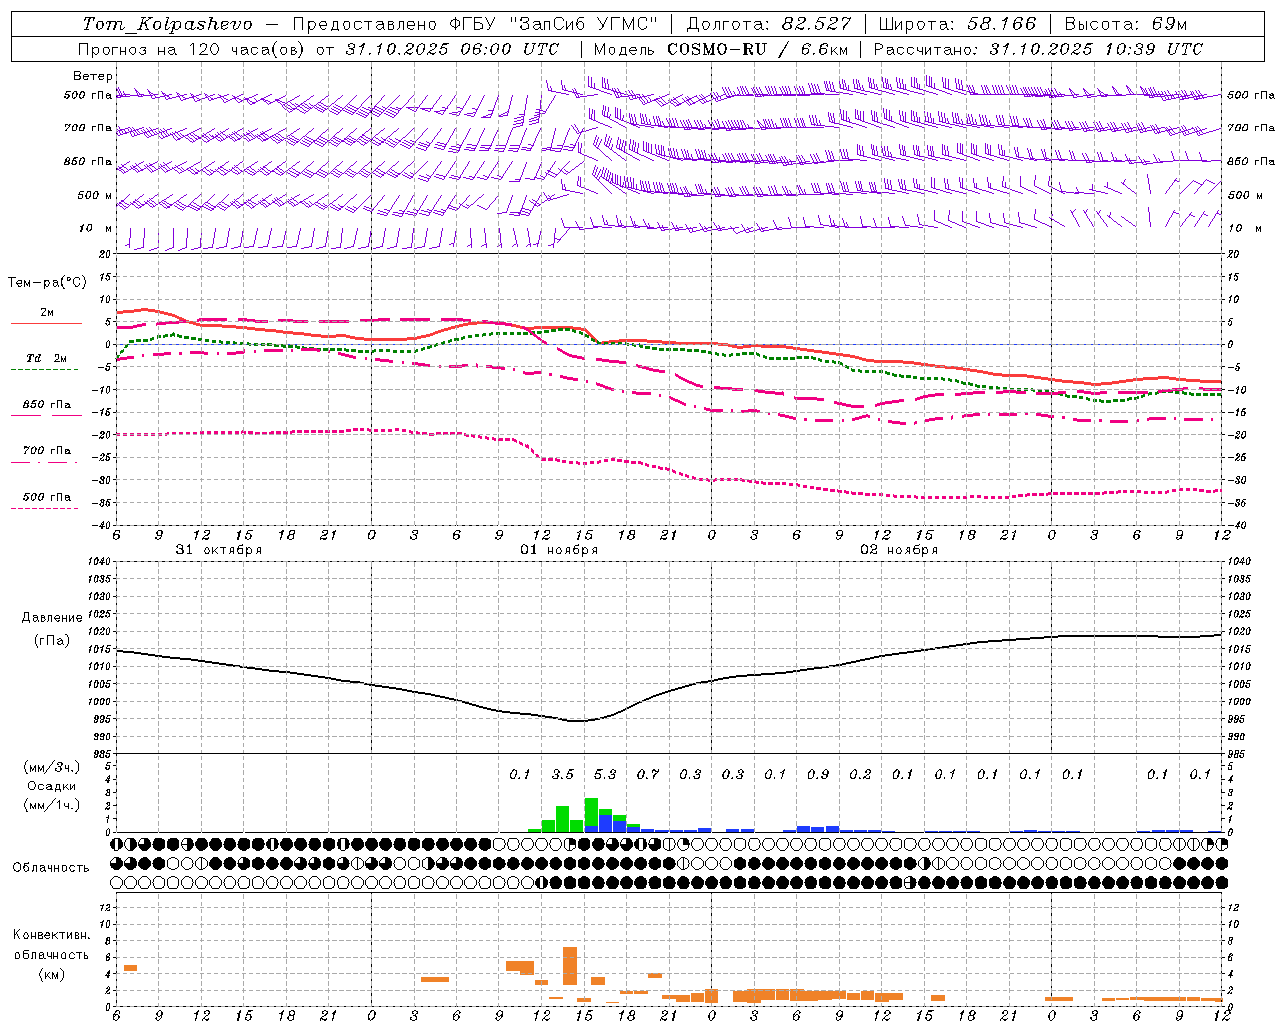Screen dimensions: 1280x1024
Task: Click the (мм/3ч.) units label
Action: [51, 767]
